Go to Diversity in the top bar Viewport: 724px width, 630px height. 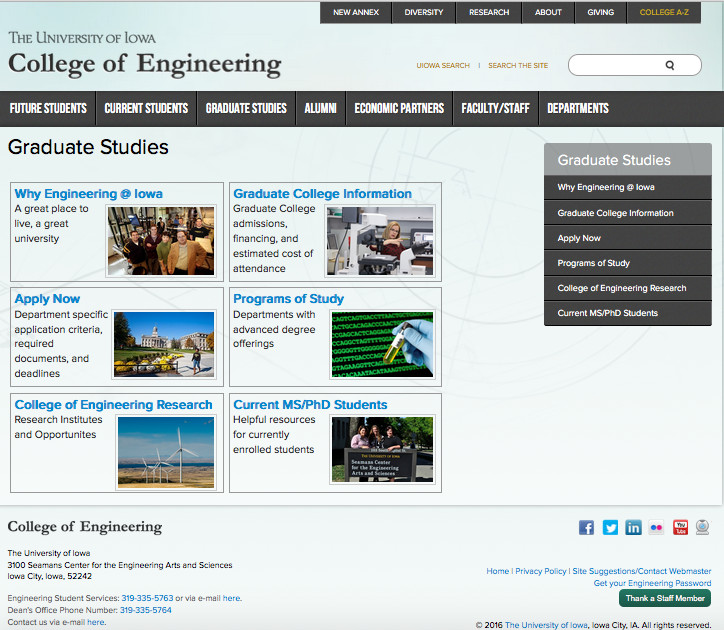click(x=424, y=12)
